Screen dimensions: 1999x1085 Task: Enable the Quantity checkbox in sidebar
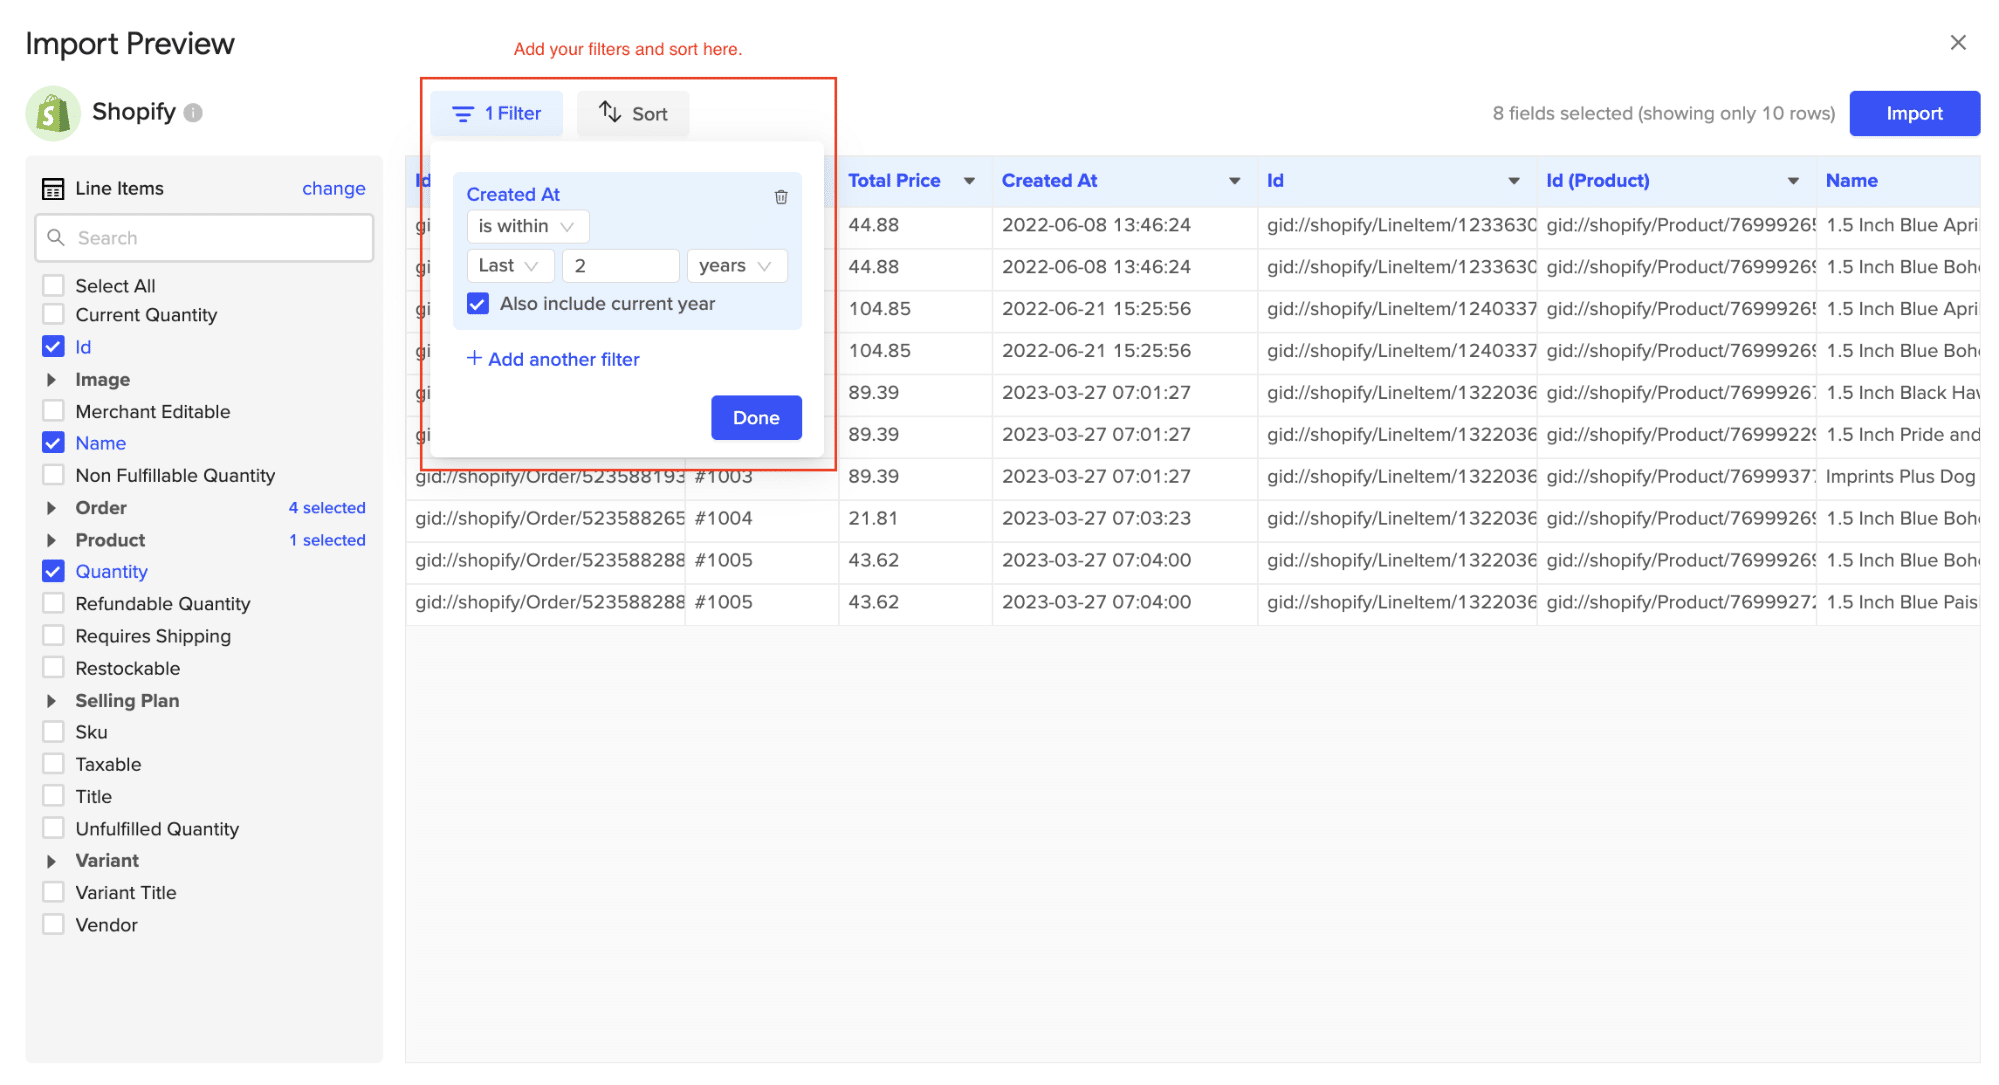(51, 571)
